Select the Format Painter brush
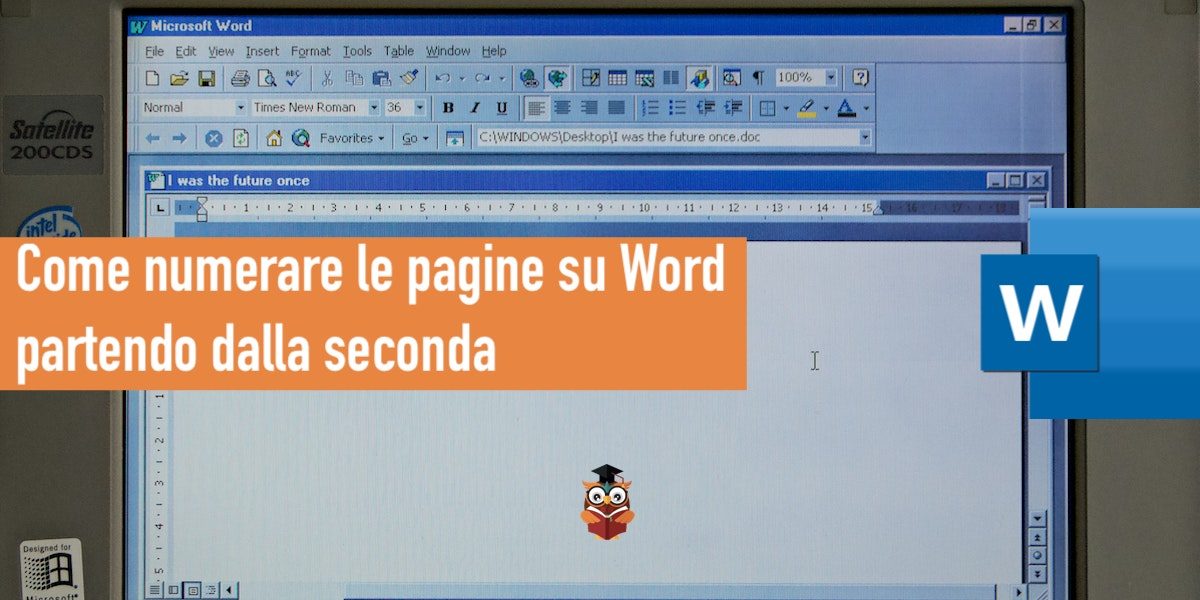Viewport: 1200px width, 600px height. pos(409,77)
